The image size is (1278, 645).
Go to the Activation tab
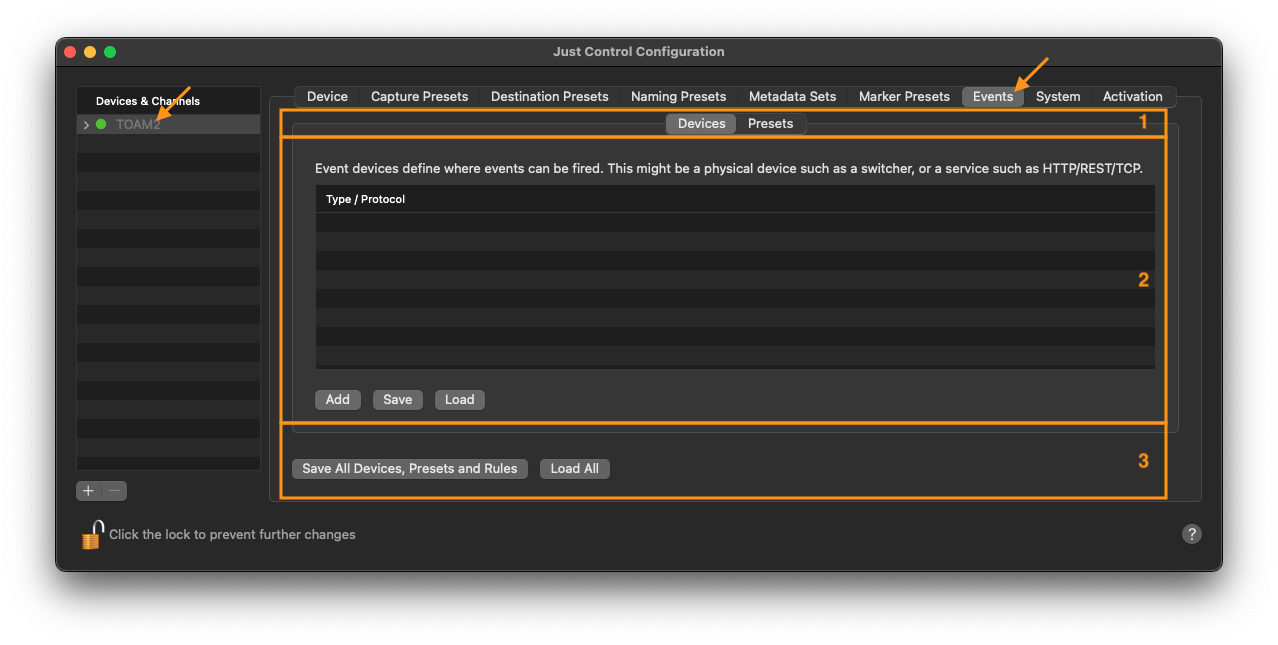1132,97
